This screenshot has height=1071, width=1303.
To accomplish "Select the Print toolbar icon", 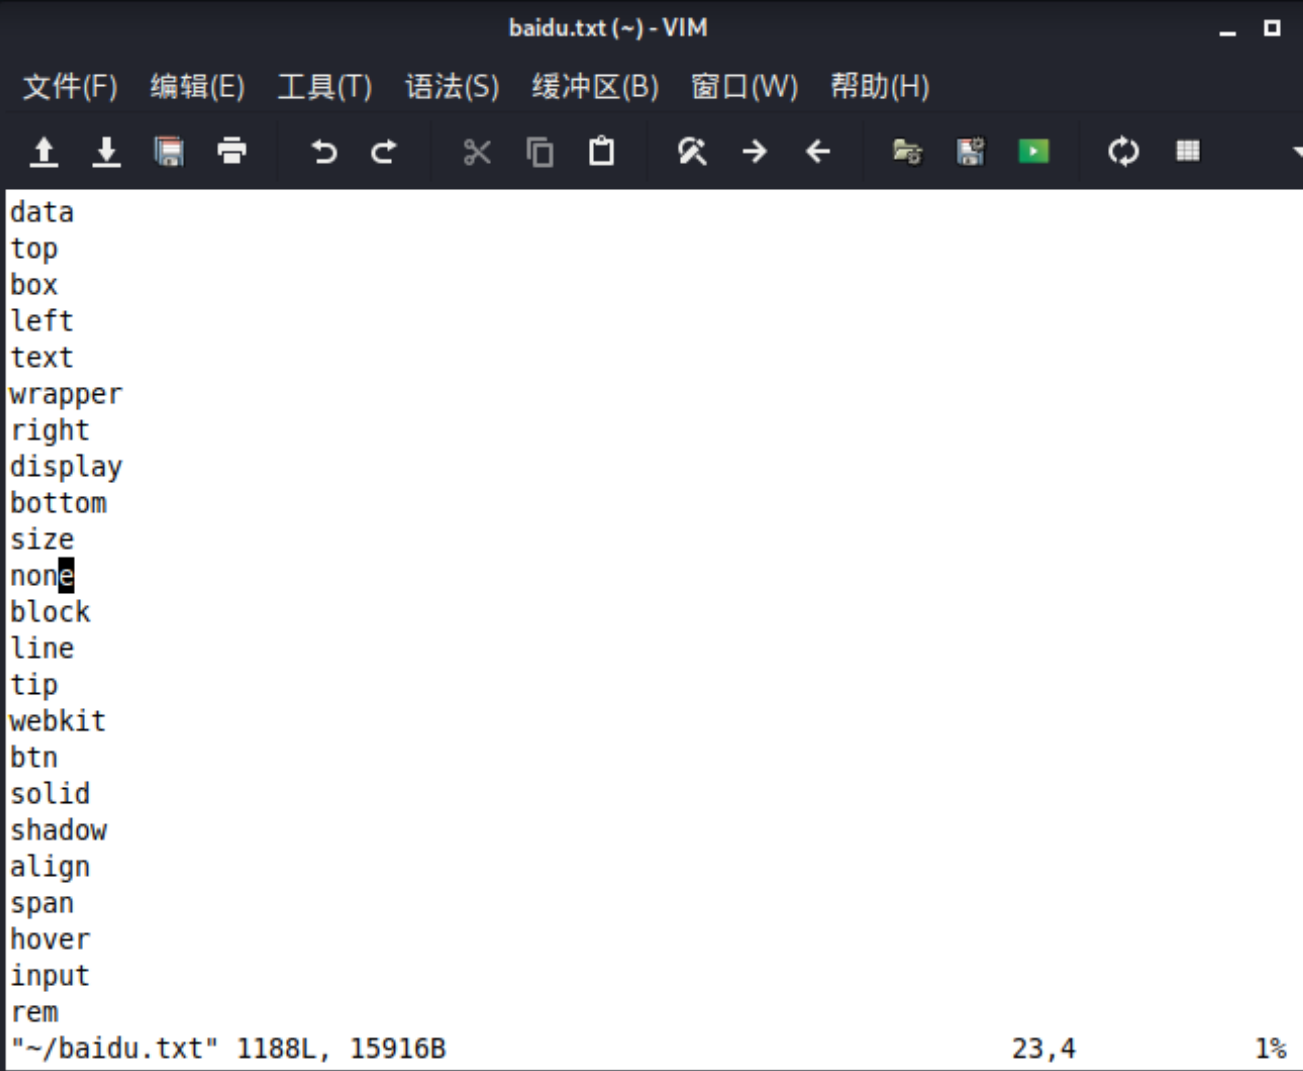I will click(x=230, y=152).
